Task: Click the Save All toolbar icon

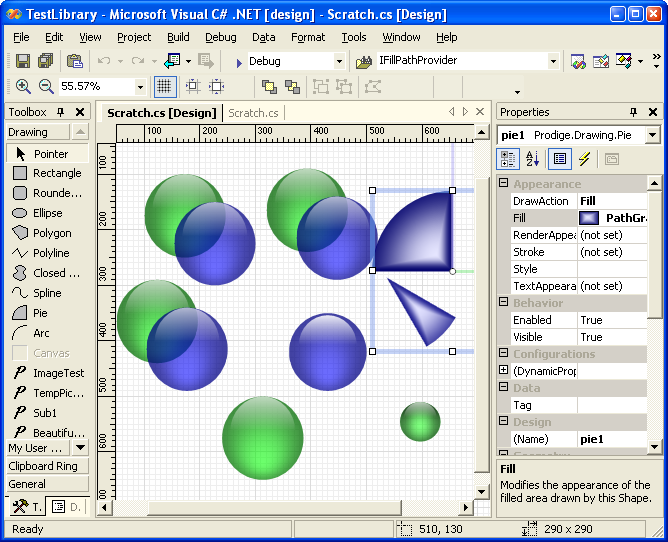Action: (44, 62)
